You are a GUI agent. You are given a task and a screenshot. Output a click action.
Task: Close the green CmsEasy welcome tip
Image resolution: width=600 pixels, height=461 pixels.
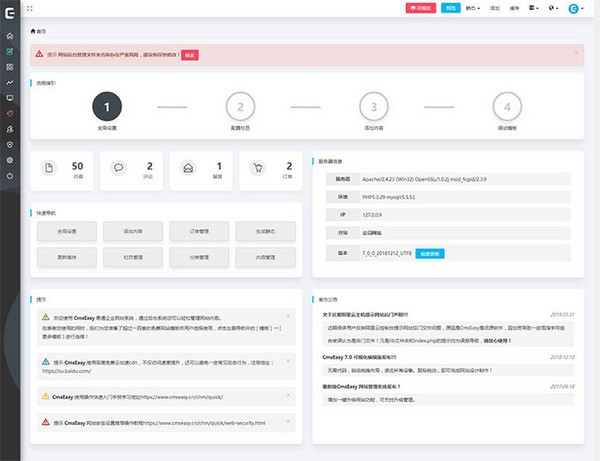tap(288, 315)
